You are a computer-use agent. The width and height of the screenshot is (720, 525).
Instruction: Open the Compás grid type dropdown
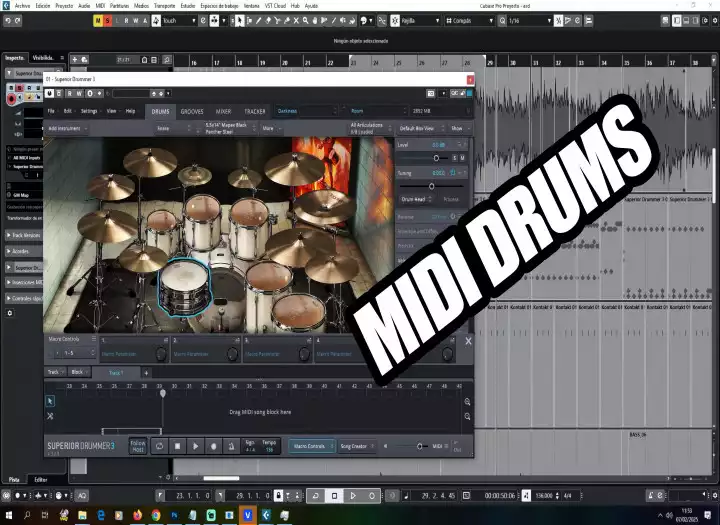pyautogui.click(x=469, y=21)
